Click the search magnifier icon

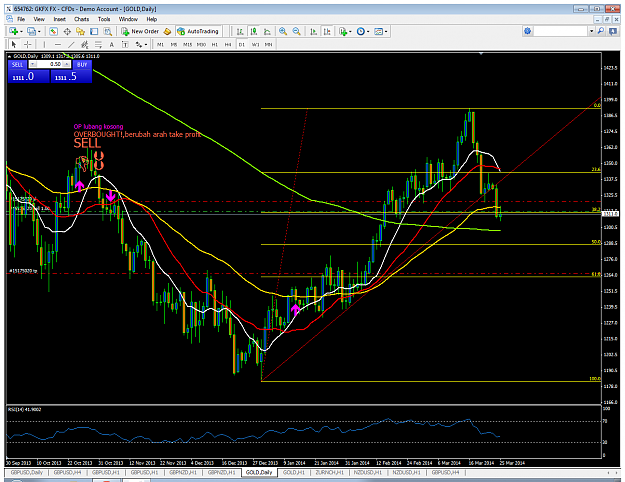(601, 31)
